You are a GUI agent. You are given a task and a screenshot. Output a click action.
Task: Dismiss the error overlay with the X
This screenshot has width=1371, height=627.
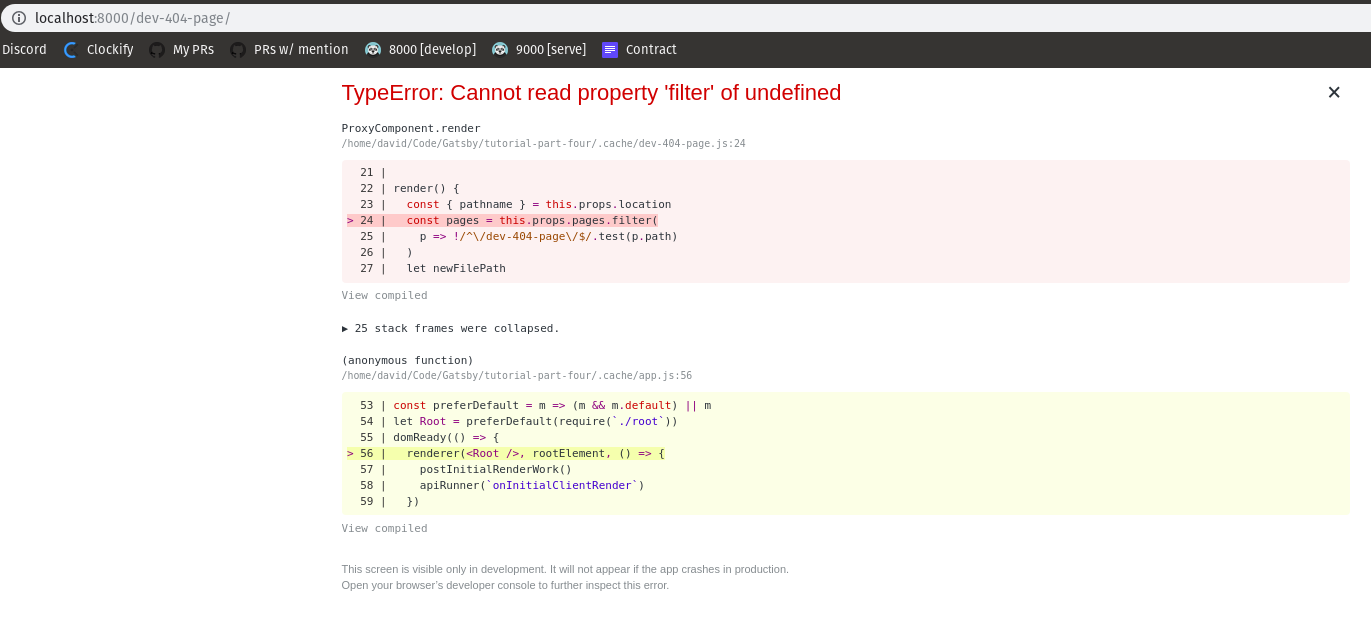coord(1333,92)
